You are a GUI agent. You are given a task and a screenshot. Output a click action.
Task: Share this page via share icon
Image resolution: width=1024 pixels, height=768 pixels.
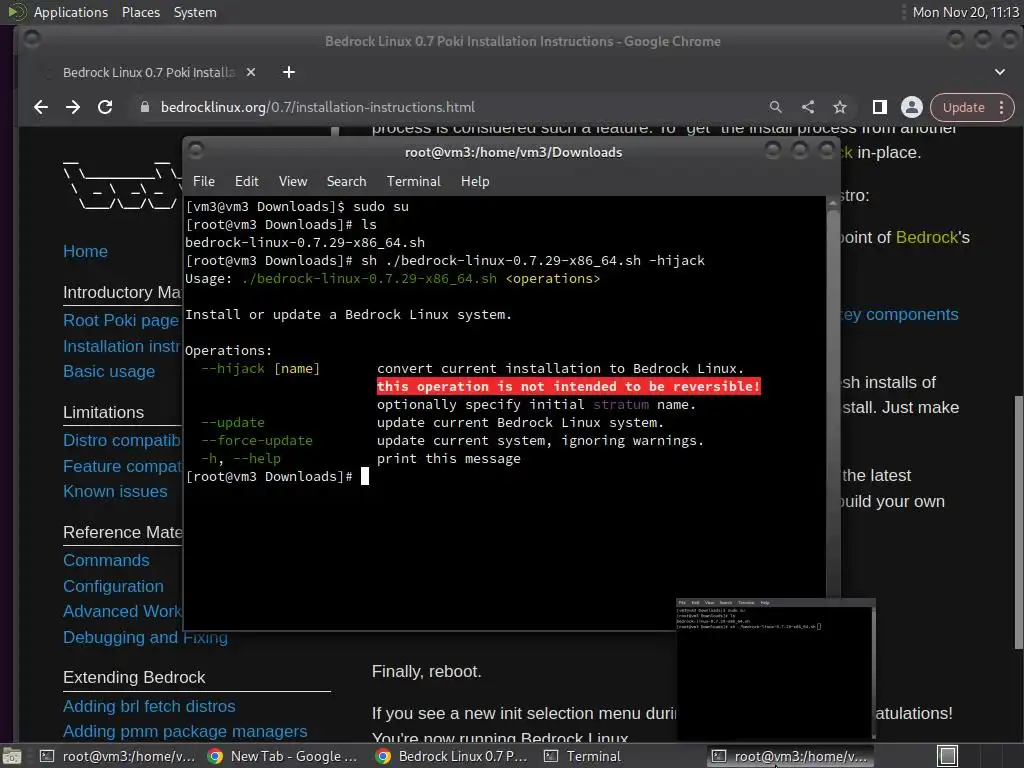point(808,107)
